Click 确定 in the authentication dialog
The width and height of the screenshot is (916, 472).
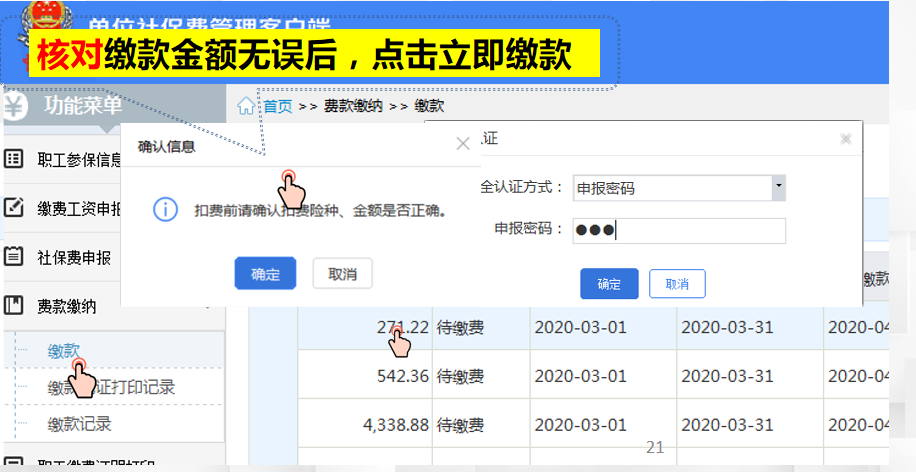coord(609,284)
